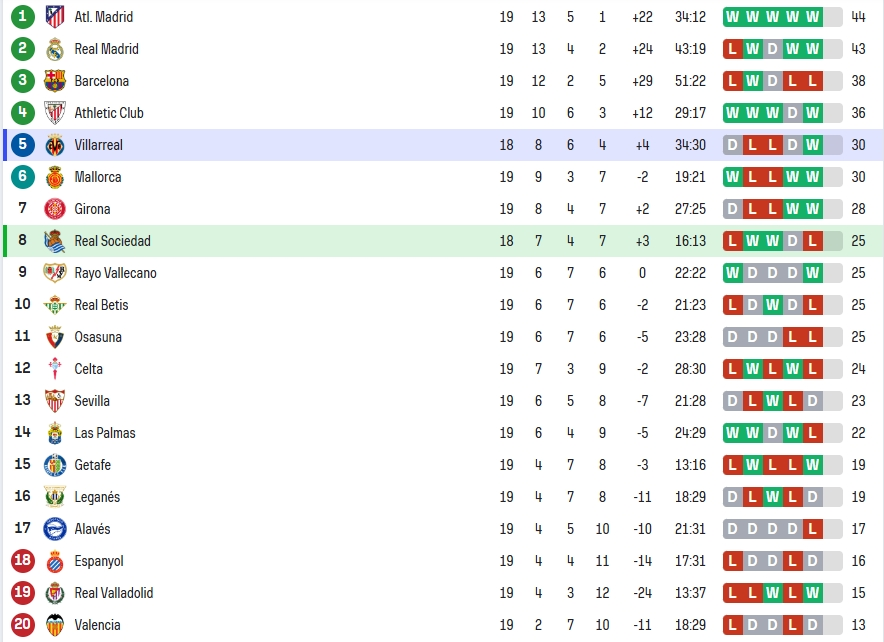This screenshot has height=642, width=884.
Task: Click the green position 1 rank badge
Action: point(23,16)
